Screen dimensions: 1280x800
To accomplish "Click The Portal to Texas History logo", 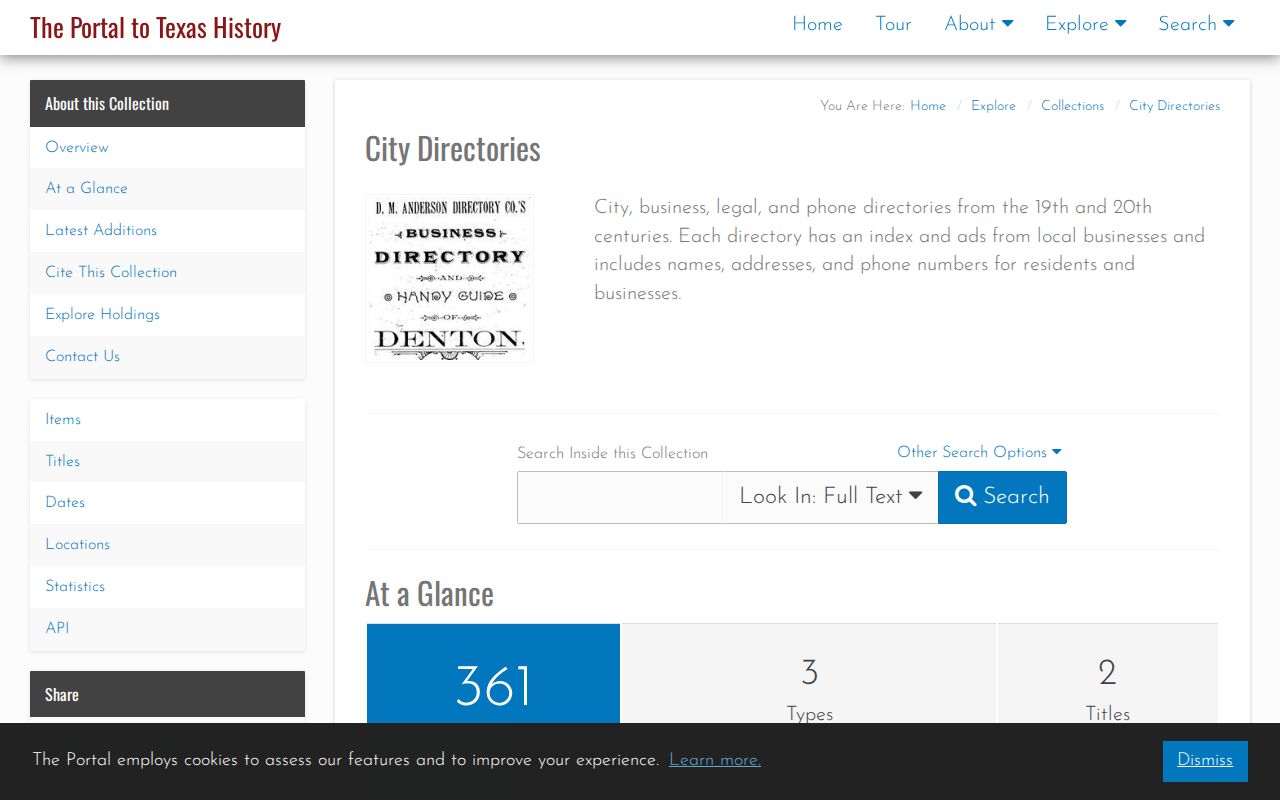I will tap(155, 27).
